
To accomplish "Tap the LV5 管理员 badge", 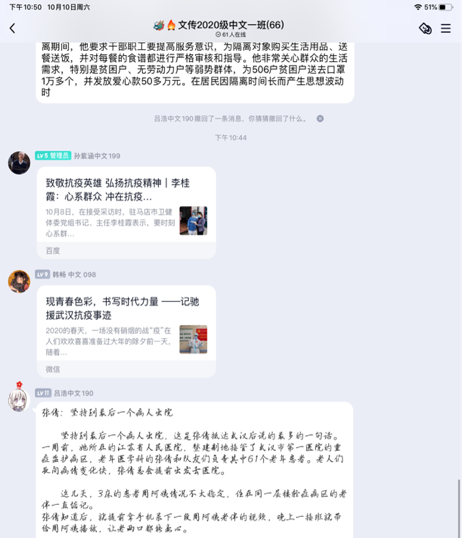I will [x=53, y=156].
